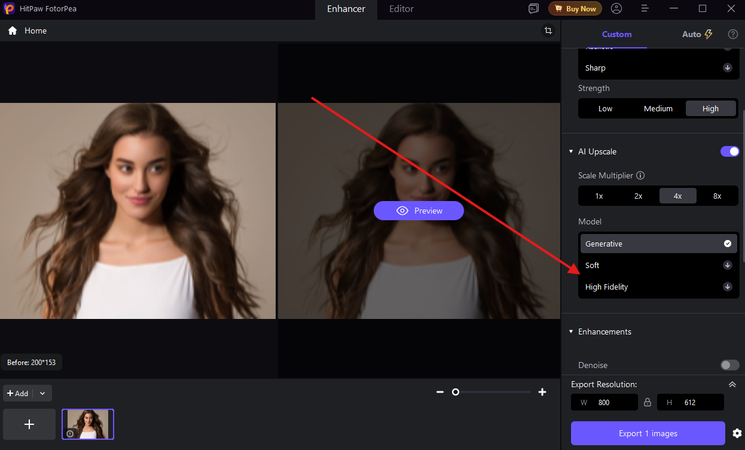Choose the 1x scale multiplier
The height and width of the screenshot is (450, 745).
[x=599, y=196]
